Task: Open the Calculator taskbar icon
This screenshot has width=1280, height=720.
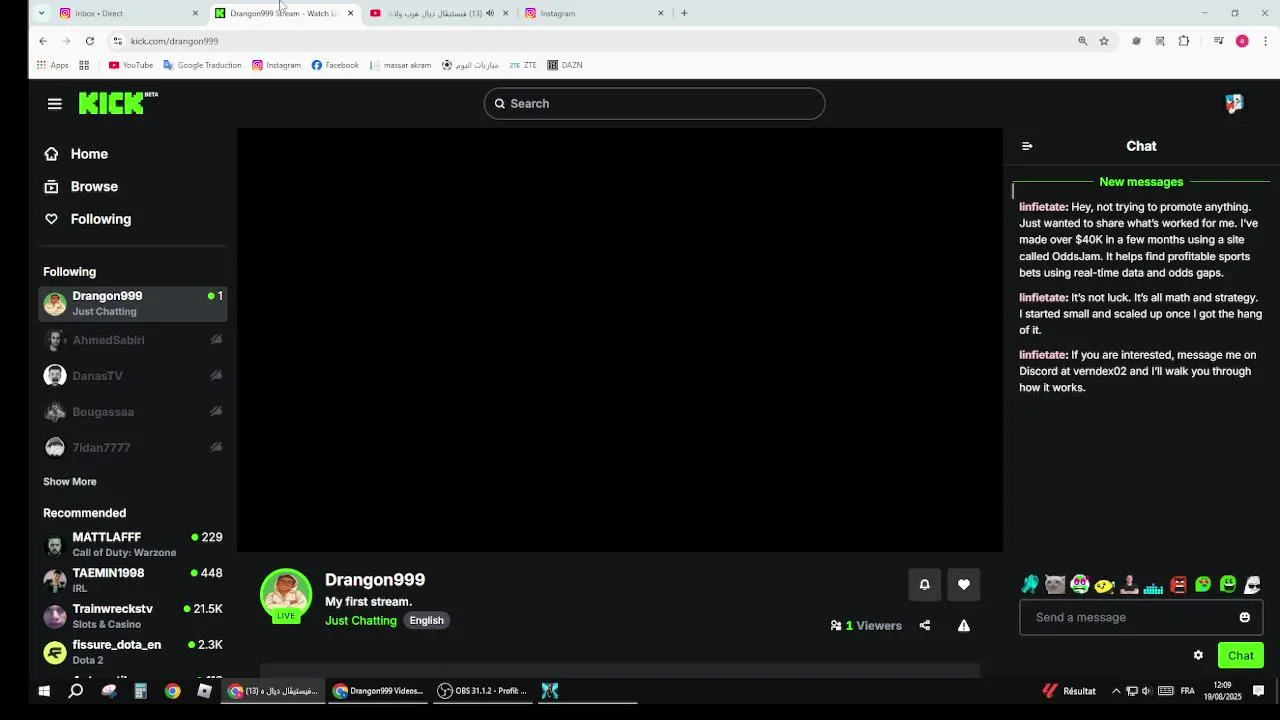Action: coord(141,691)
